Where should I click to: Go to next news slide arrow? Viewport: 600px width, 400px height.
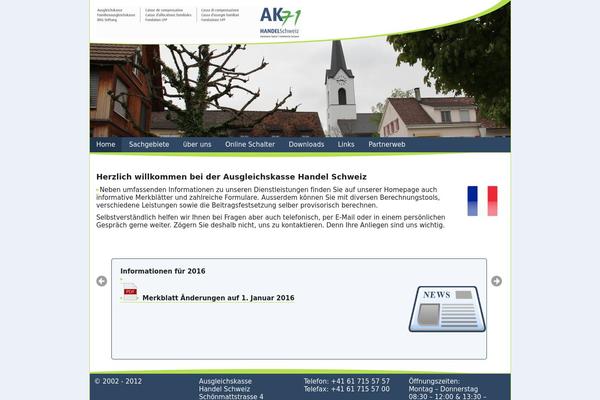point(496,281)
